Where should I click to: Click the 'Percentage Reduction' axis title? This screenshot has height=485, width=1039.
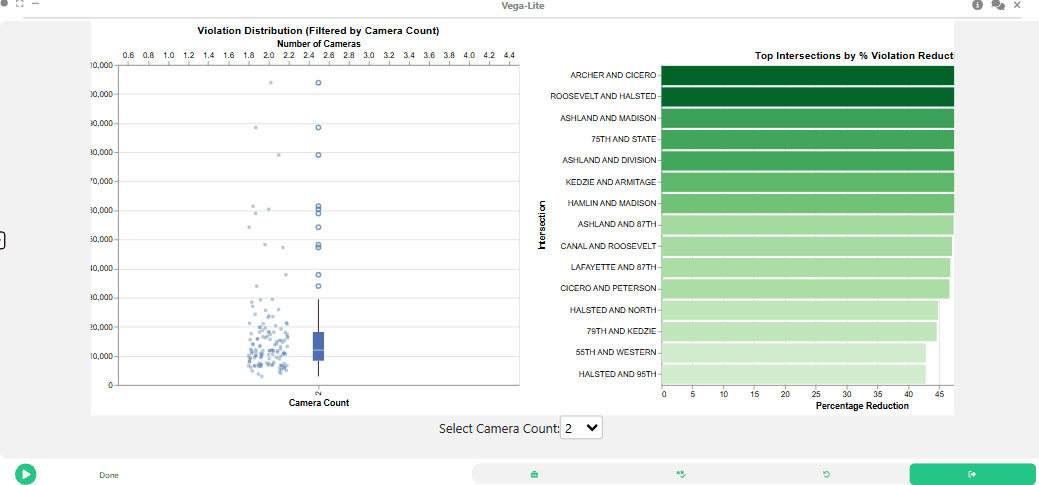(x=862, y=405)
